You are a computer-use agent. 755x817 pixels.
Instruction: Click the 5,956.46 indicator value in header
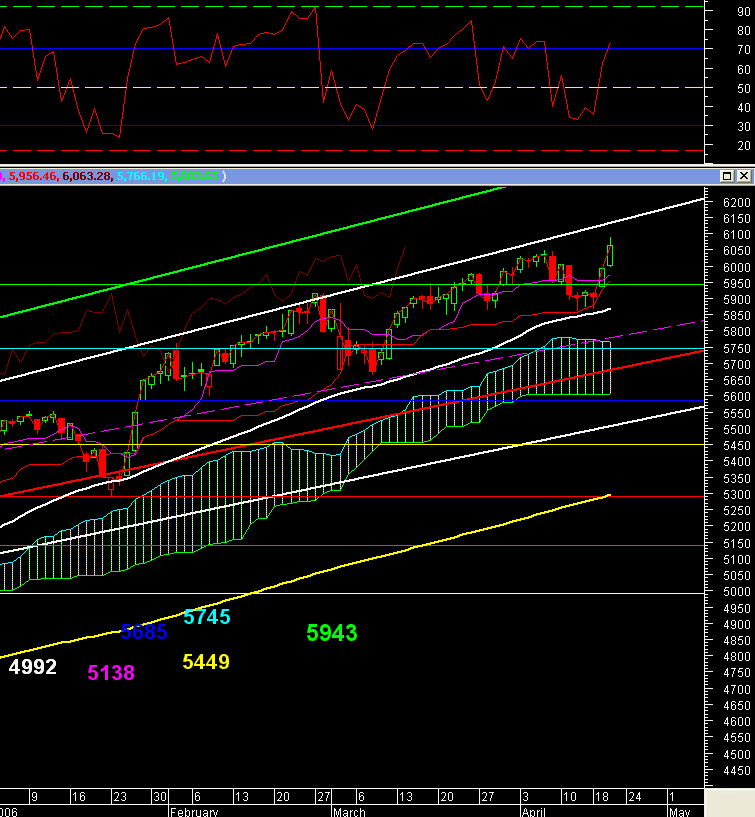tap(32, 176)
